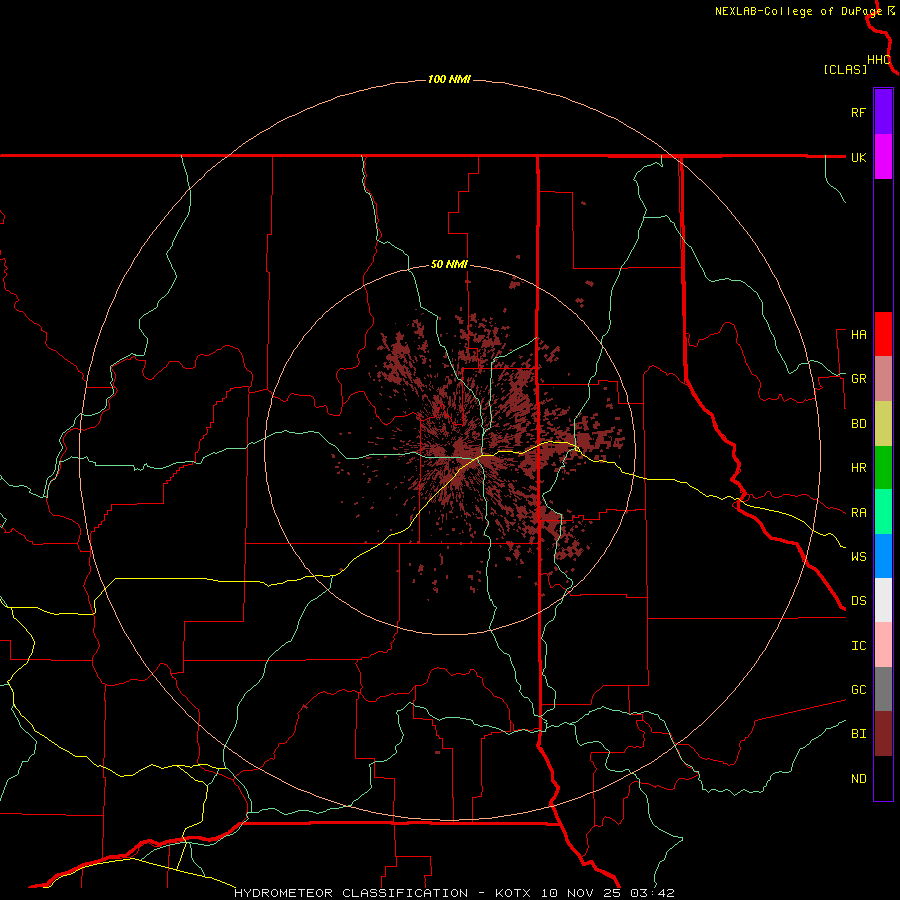This screenshot has height=900, width=900.
Task: Select the blue WS legend swatch
Action: pos(883,556)
